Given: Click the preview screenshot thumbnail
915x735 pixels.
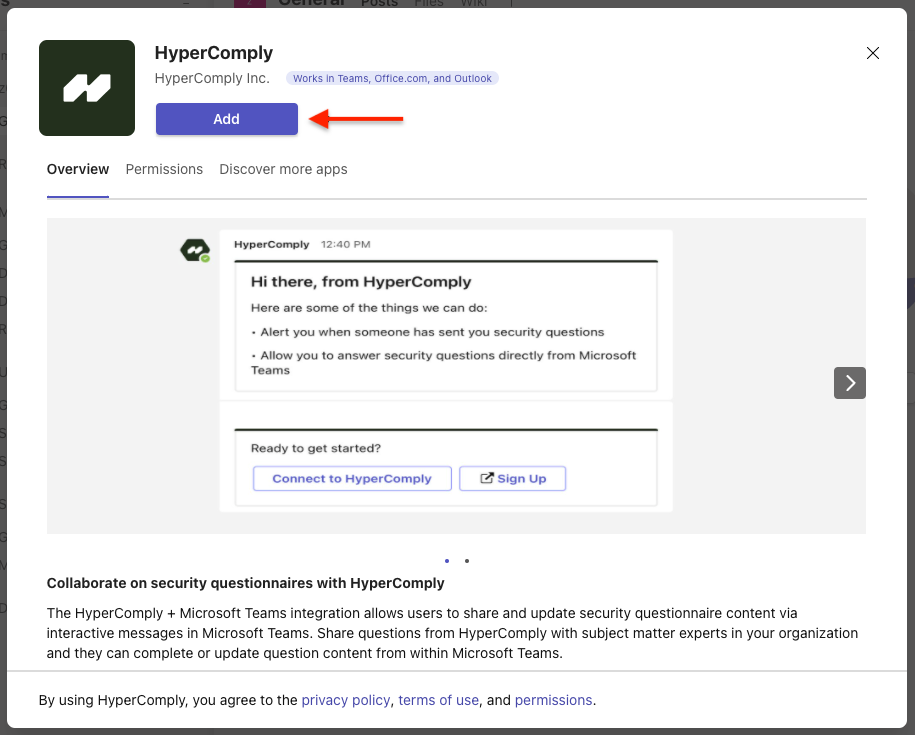Looking at the screenshot, I should [456, 376].
